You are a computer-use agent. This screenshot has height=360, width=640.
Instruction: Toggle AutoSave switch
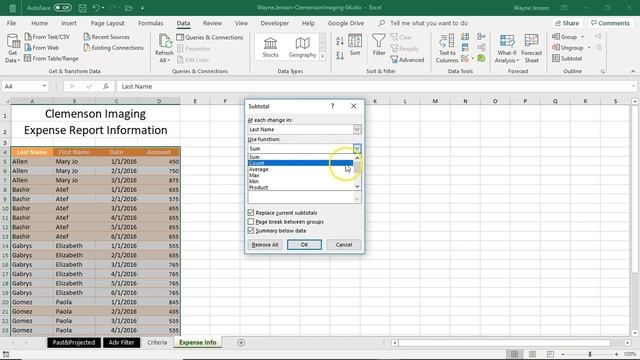click(62, 8)
